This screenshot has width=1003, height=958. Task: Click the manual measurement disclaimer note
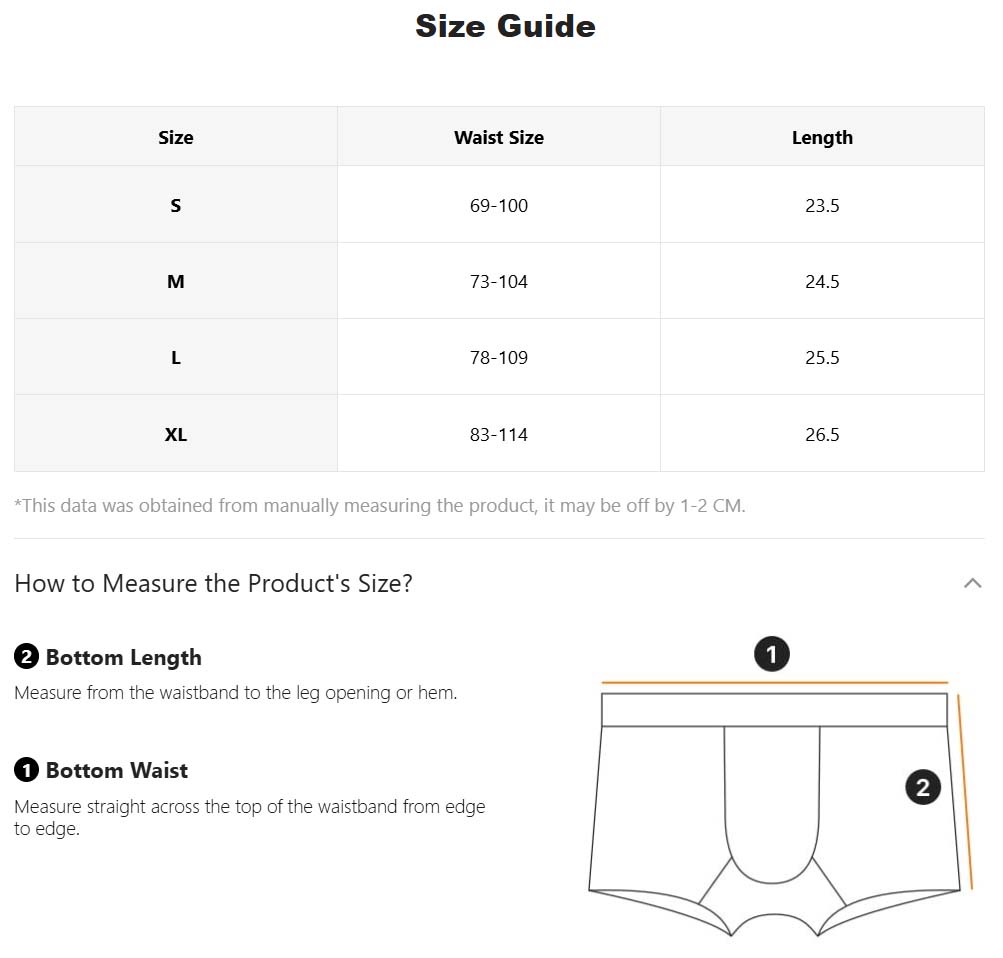click(x=380, y=506)
